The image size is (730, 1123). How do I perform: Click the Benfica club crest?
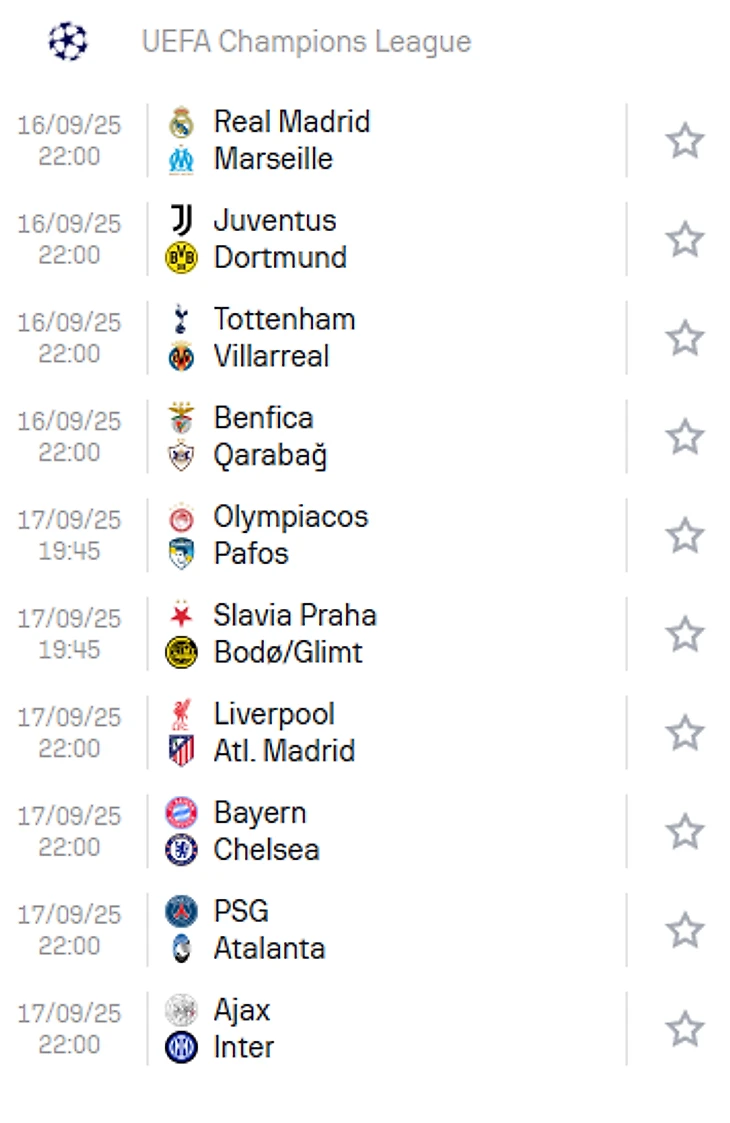tap(181, 418)
